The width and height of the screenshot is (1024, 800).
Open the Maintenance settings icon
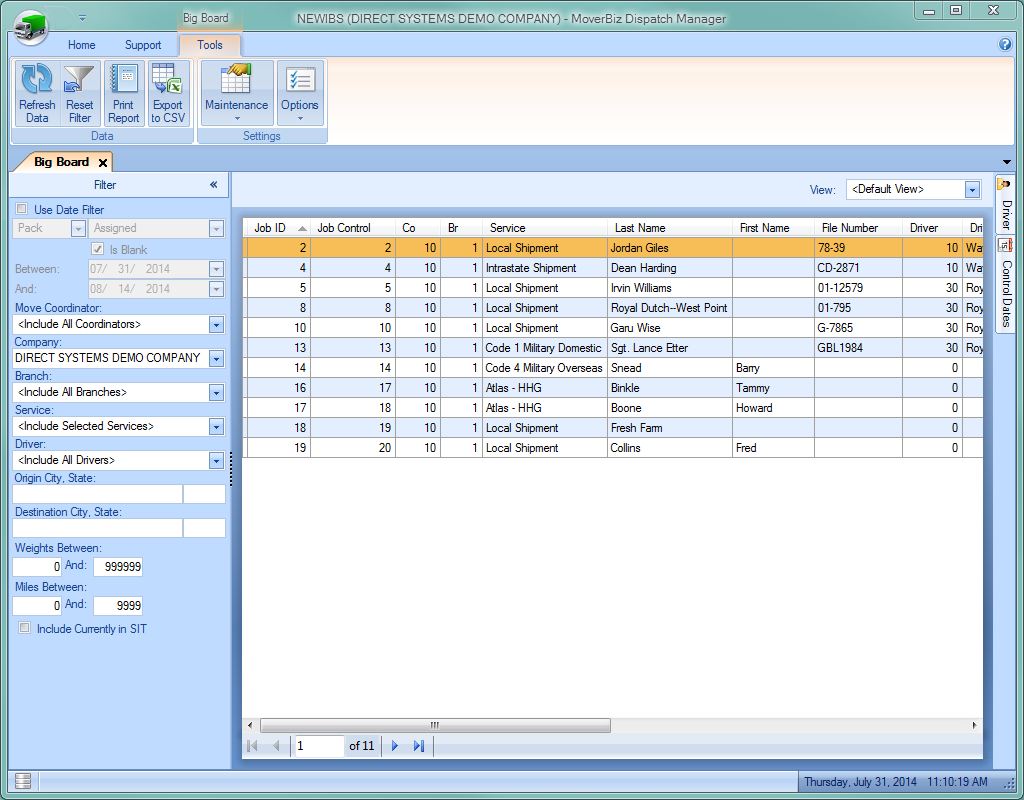pyautogui.click(x=236, y=92)
